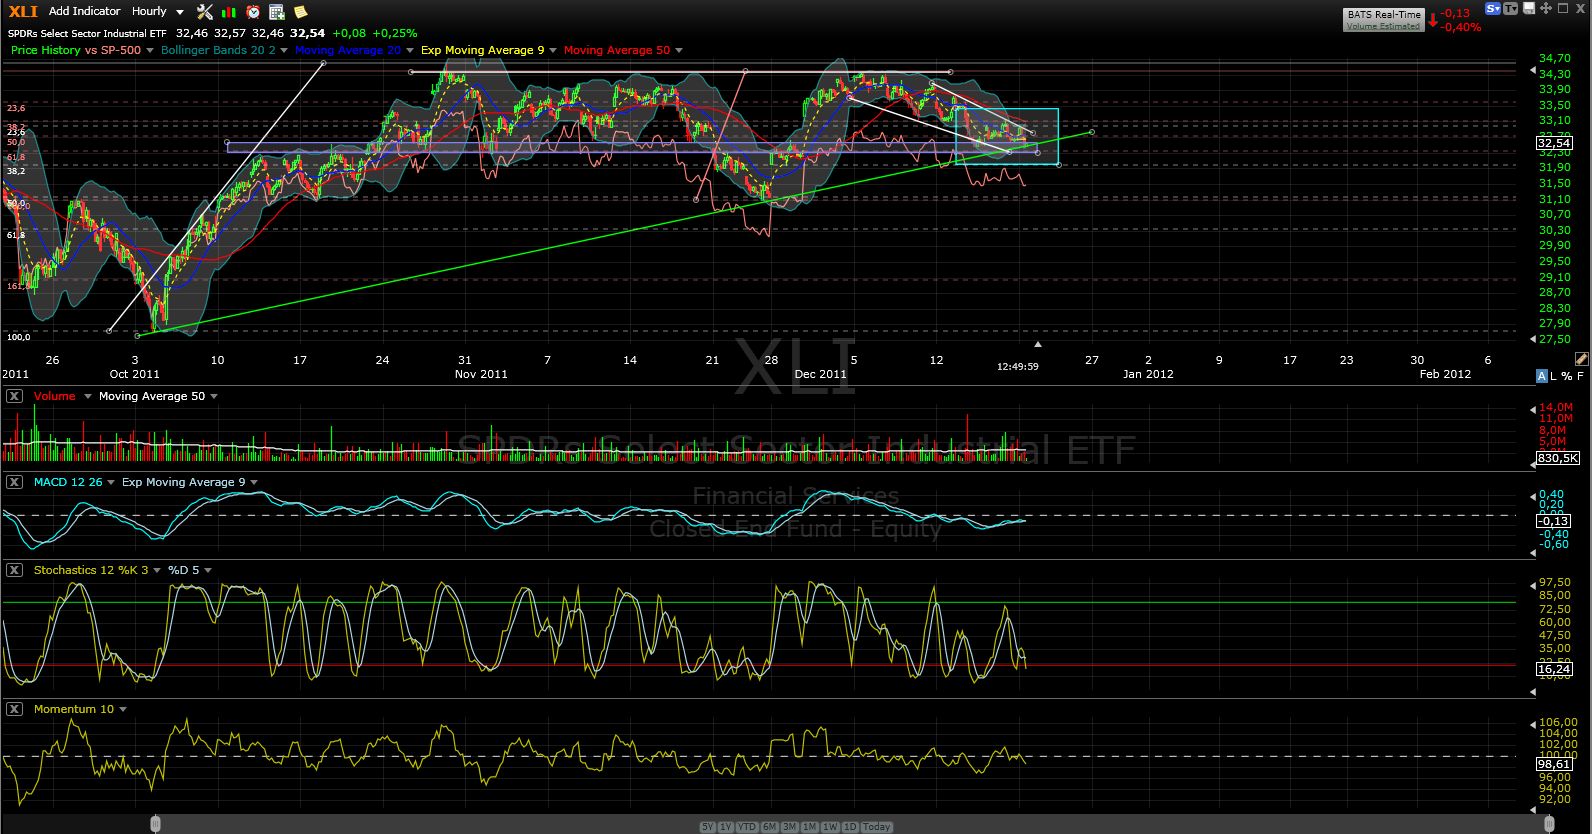Click the Add Indicator button
The height and width of the screenshot is (834, 1592).
pos(84,11)
